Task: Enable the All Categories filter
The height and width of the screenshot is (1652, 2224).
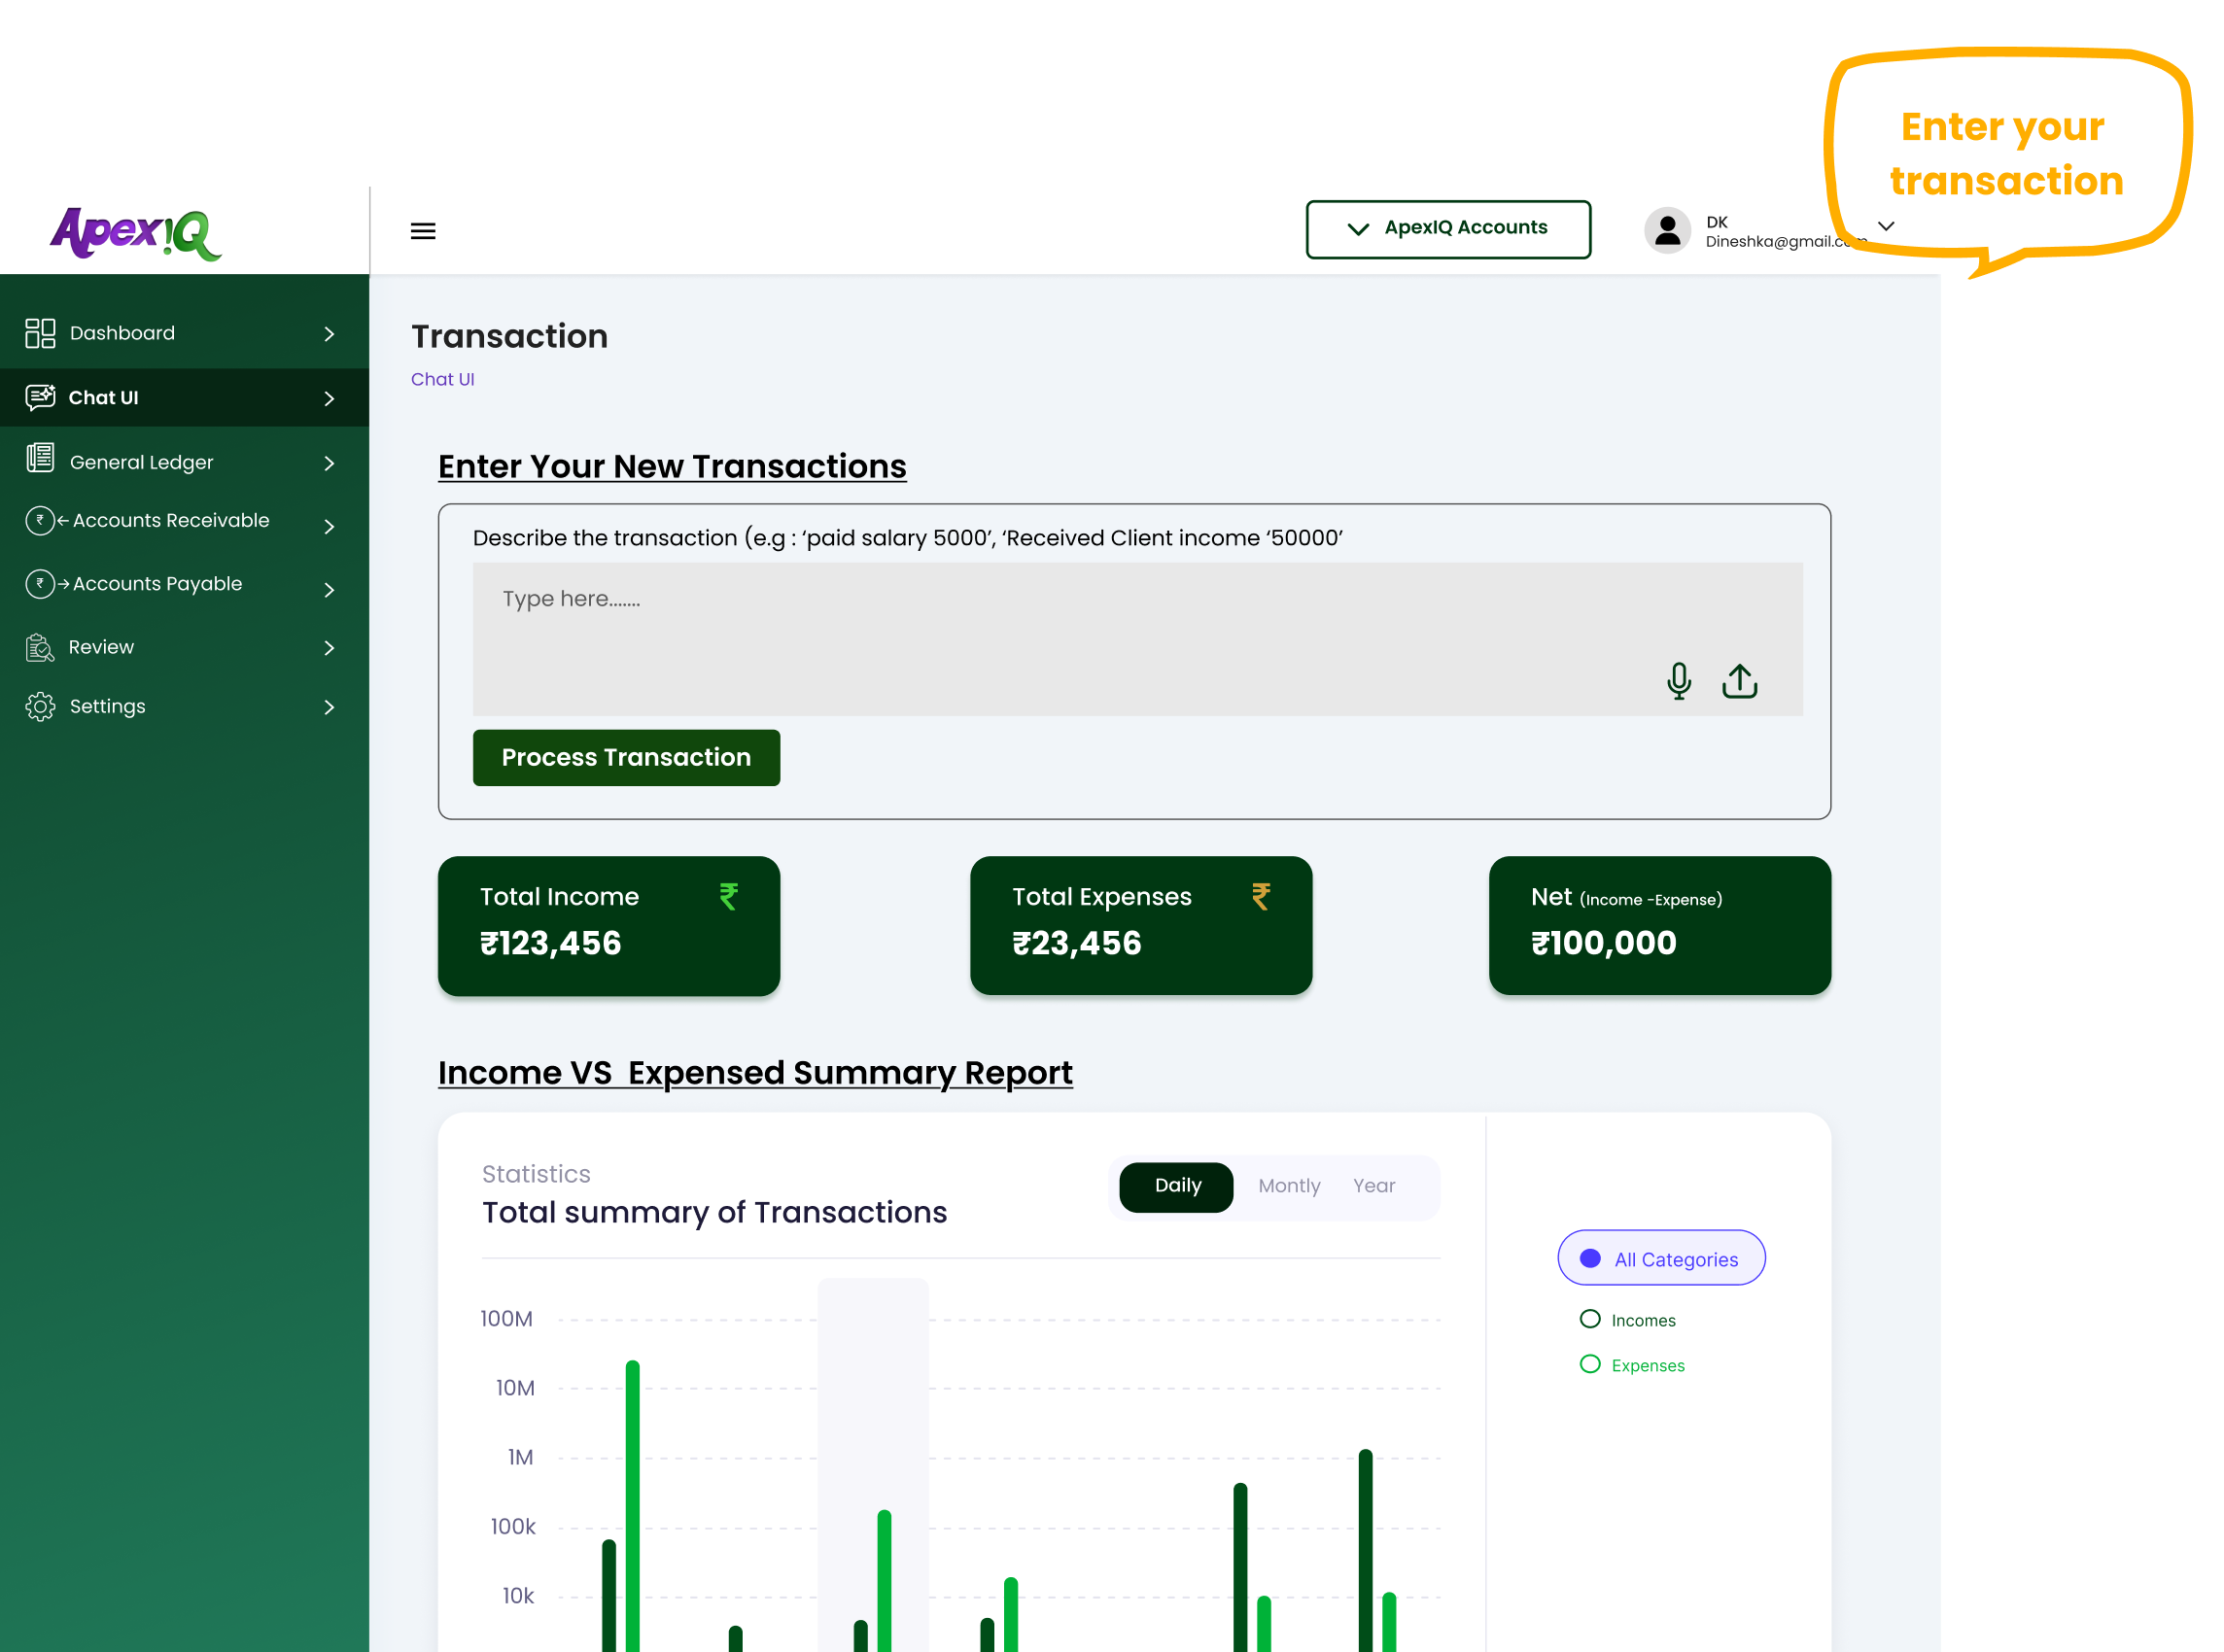Action: point(1660,1258)
